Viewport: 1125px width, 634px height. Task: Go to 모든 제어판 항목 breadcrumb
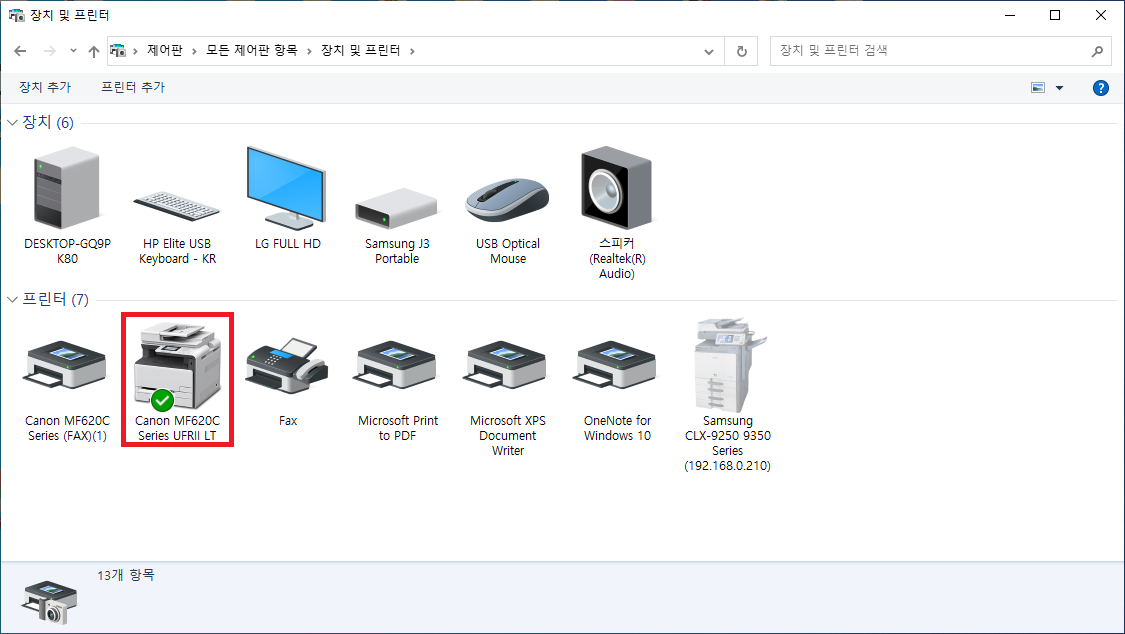252,51
